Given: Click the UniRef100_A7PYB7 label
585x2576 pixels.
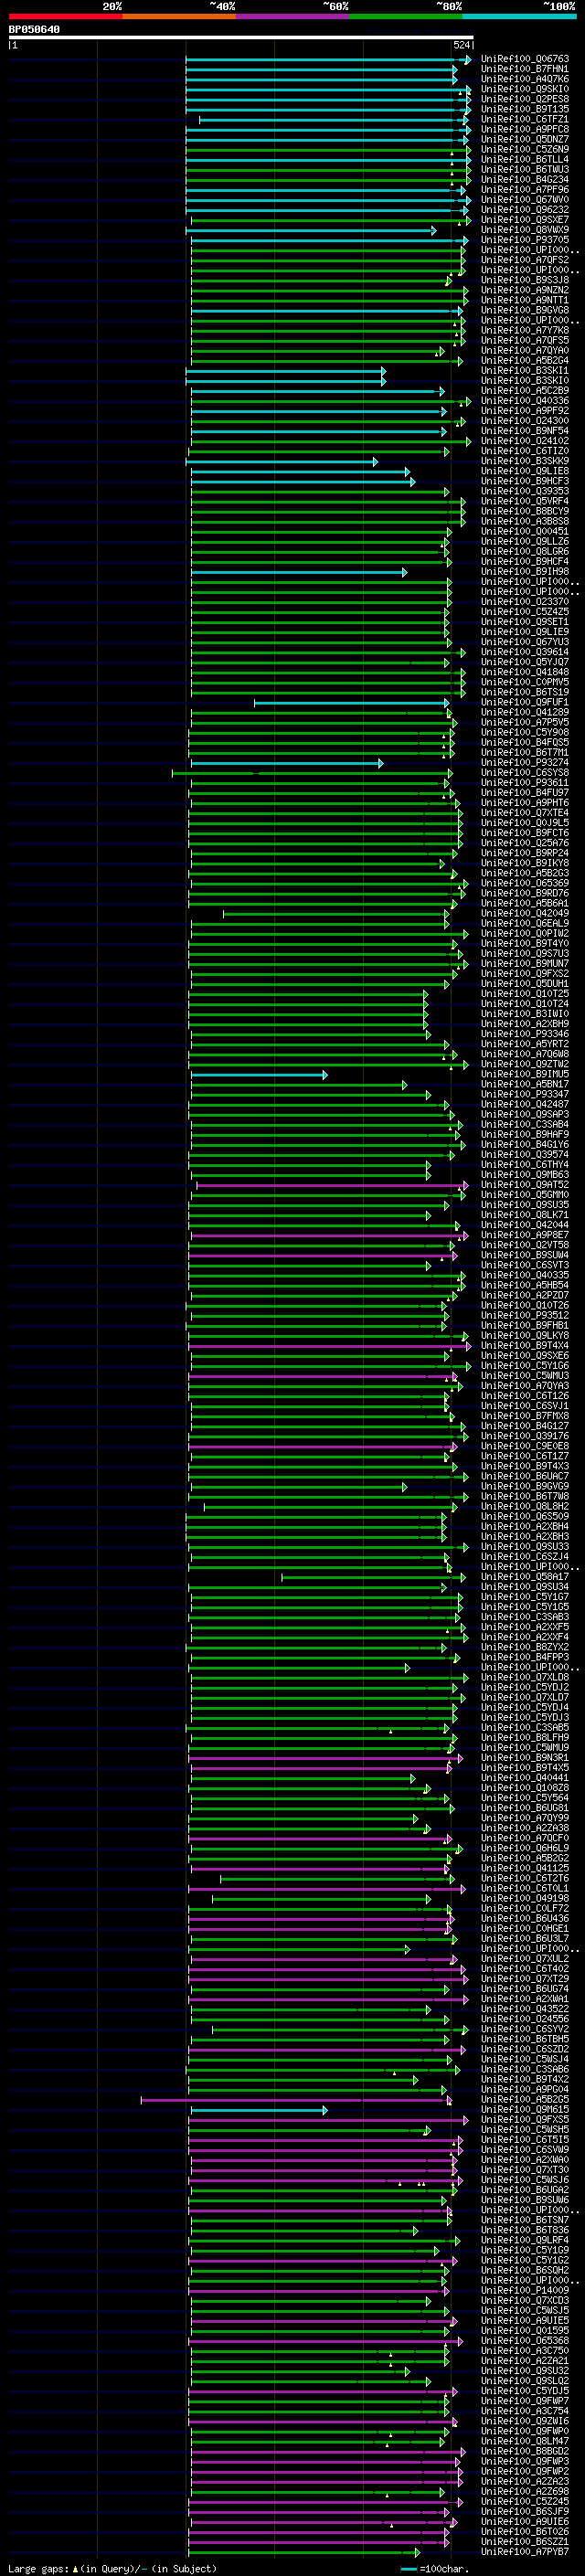Looking at the screenshot, I should pyautogui.click(x=525, y=2553).
